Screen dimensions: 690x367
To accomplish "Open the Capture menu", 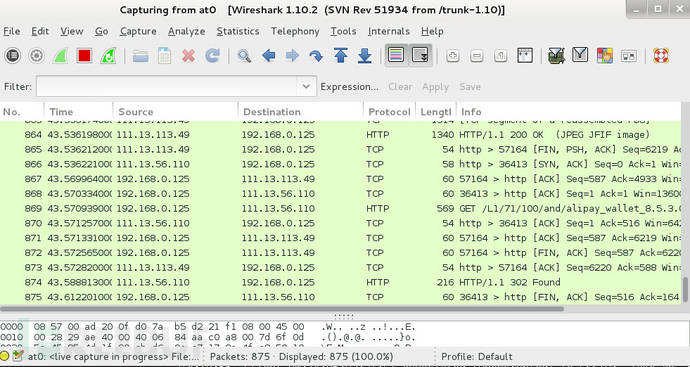I will pyautogui.click(x=138, y=31).
